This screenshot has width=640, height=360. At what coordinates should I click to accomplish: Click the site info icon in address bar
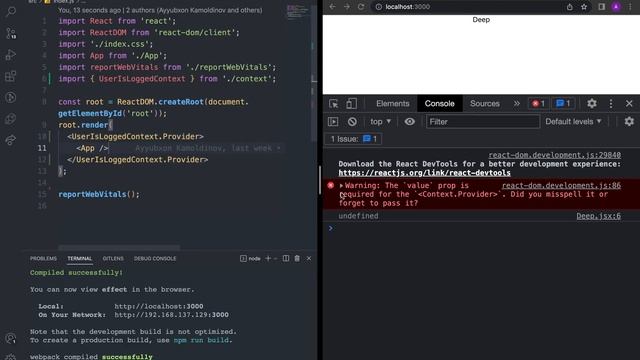point(379,7)
